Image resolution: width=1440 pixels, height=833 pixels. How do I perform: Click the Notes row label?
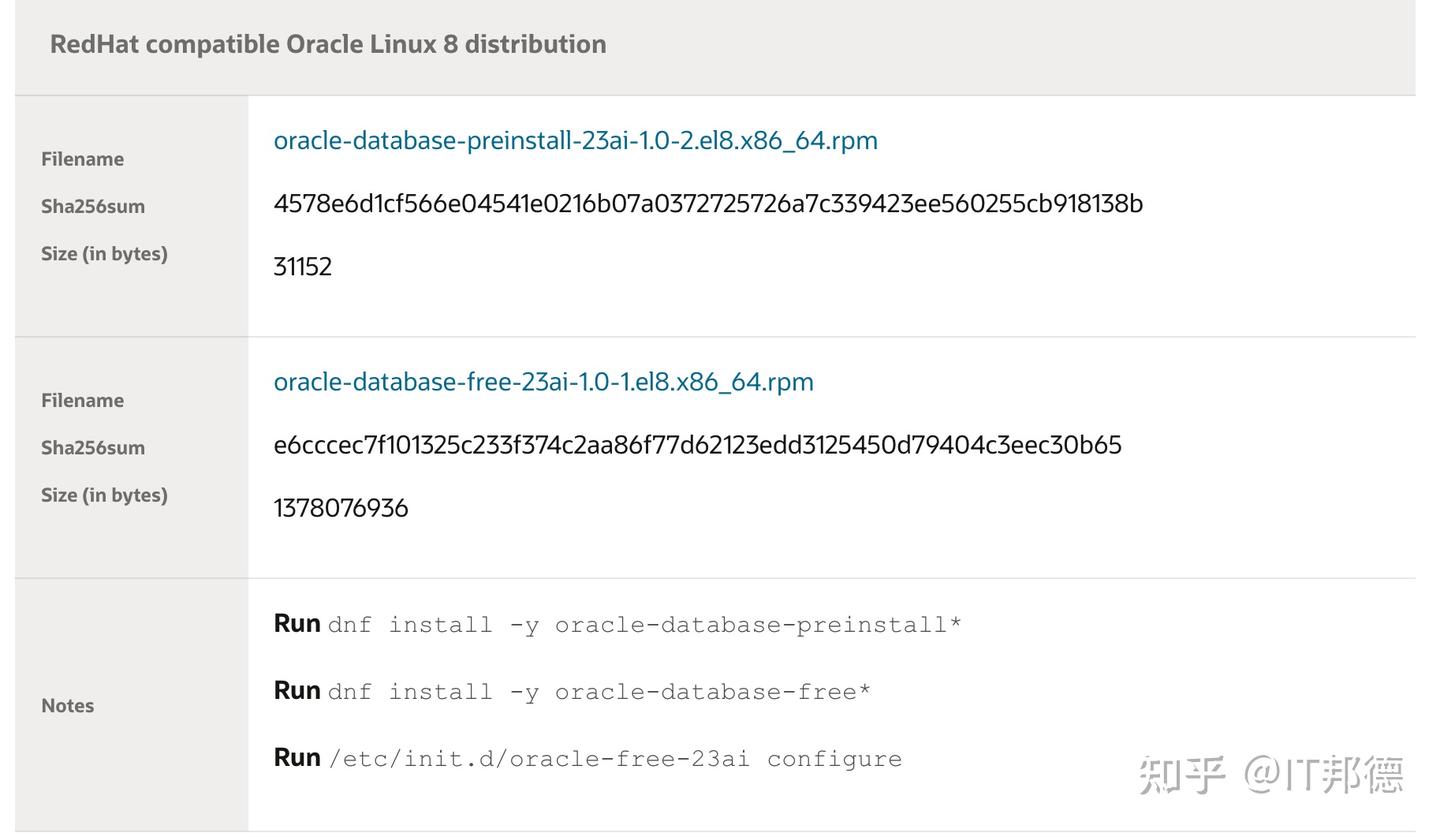(x=67, y=706)
